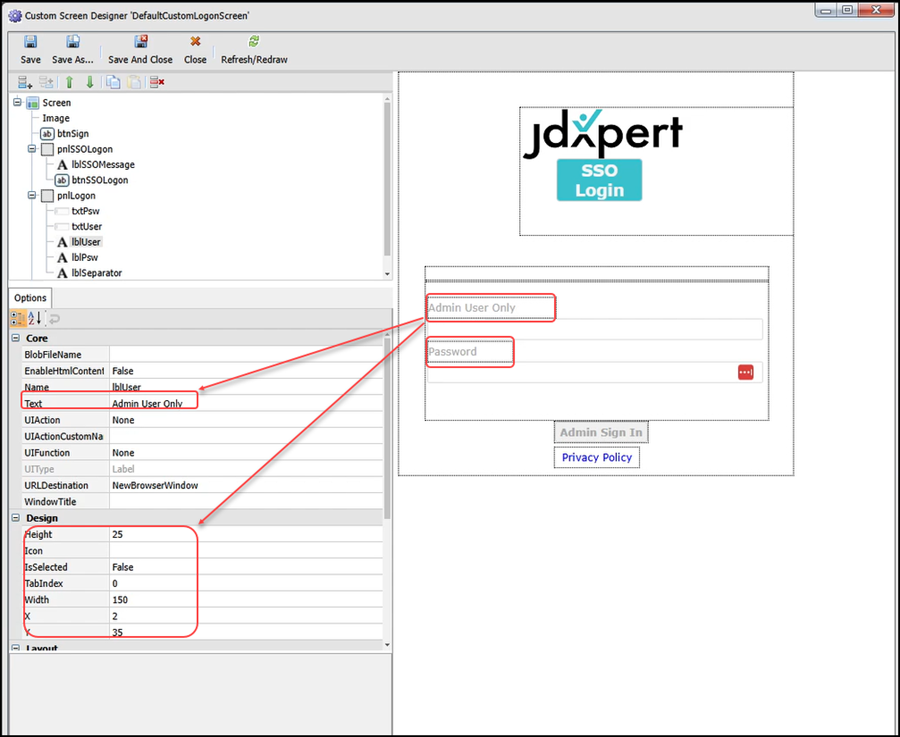Toggle categorized view in property grid
The height and width of the screenshot is (737, 900).
(18, 318)
